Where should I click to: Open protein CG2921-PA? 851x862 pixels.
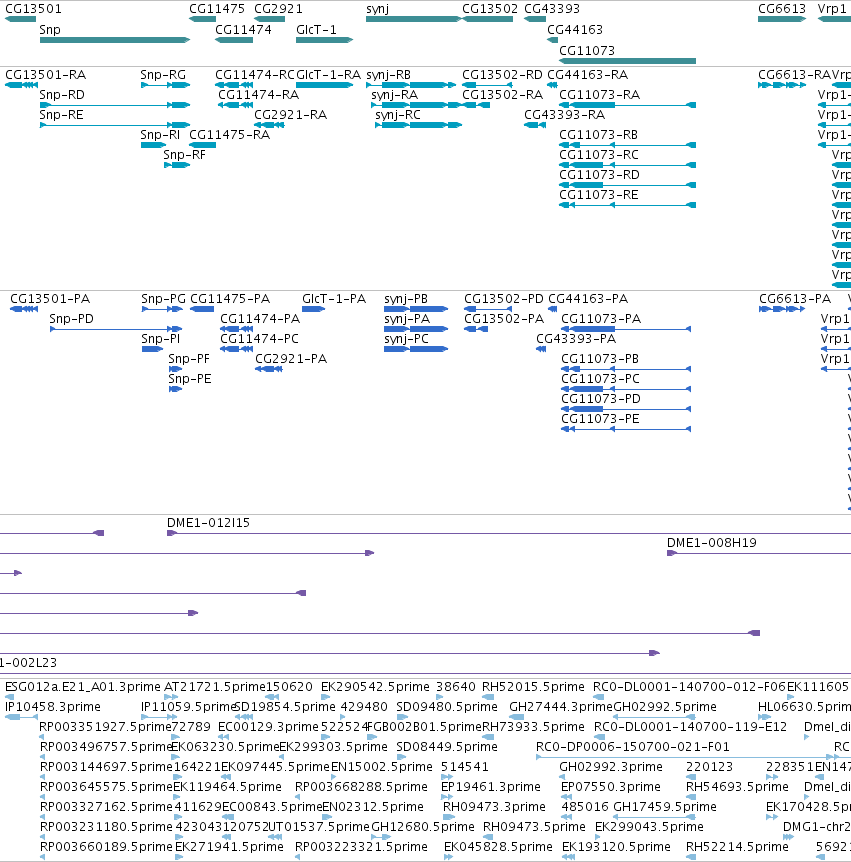[x=269, y=369]
